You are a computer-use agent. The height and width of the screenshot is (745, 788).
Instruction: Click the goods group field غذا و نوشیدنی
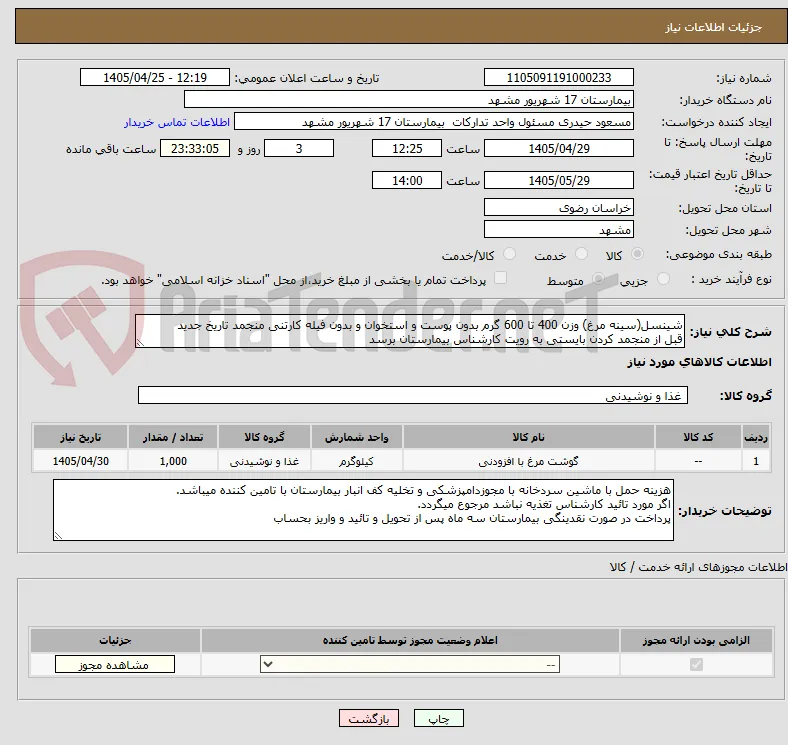coord(413,395)
